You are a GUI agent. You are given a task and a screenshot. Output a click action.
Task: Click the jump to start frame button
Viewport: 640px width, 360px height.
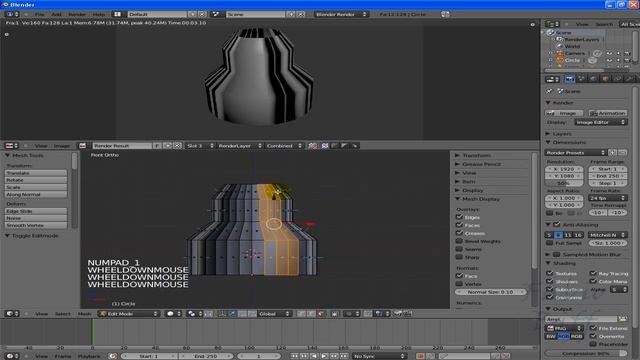point(294,356)
